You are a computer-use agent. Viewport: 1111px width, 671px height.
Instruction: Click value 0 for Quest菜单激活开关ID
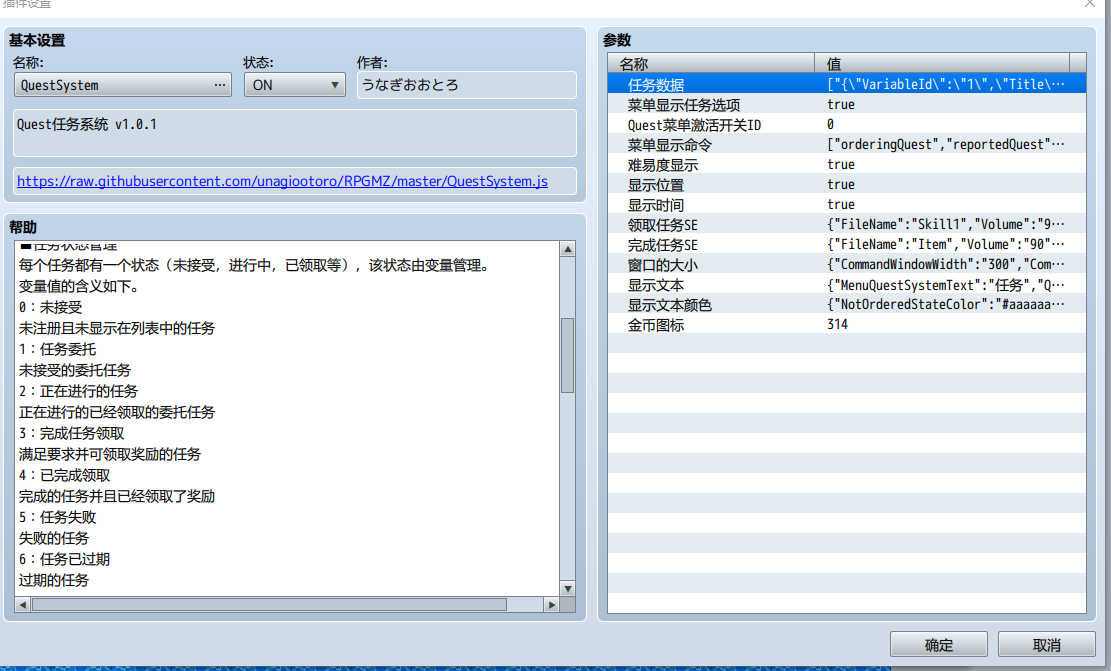click(x=830, y=125)
